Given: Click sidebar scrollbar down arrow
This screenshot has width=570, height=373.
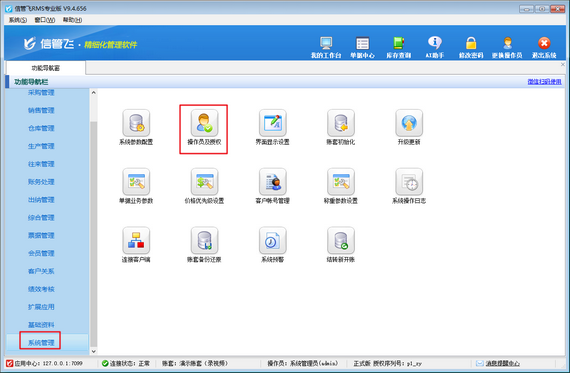Looking at the screenshot, I should 93,351.
